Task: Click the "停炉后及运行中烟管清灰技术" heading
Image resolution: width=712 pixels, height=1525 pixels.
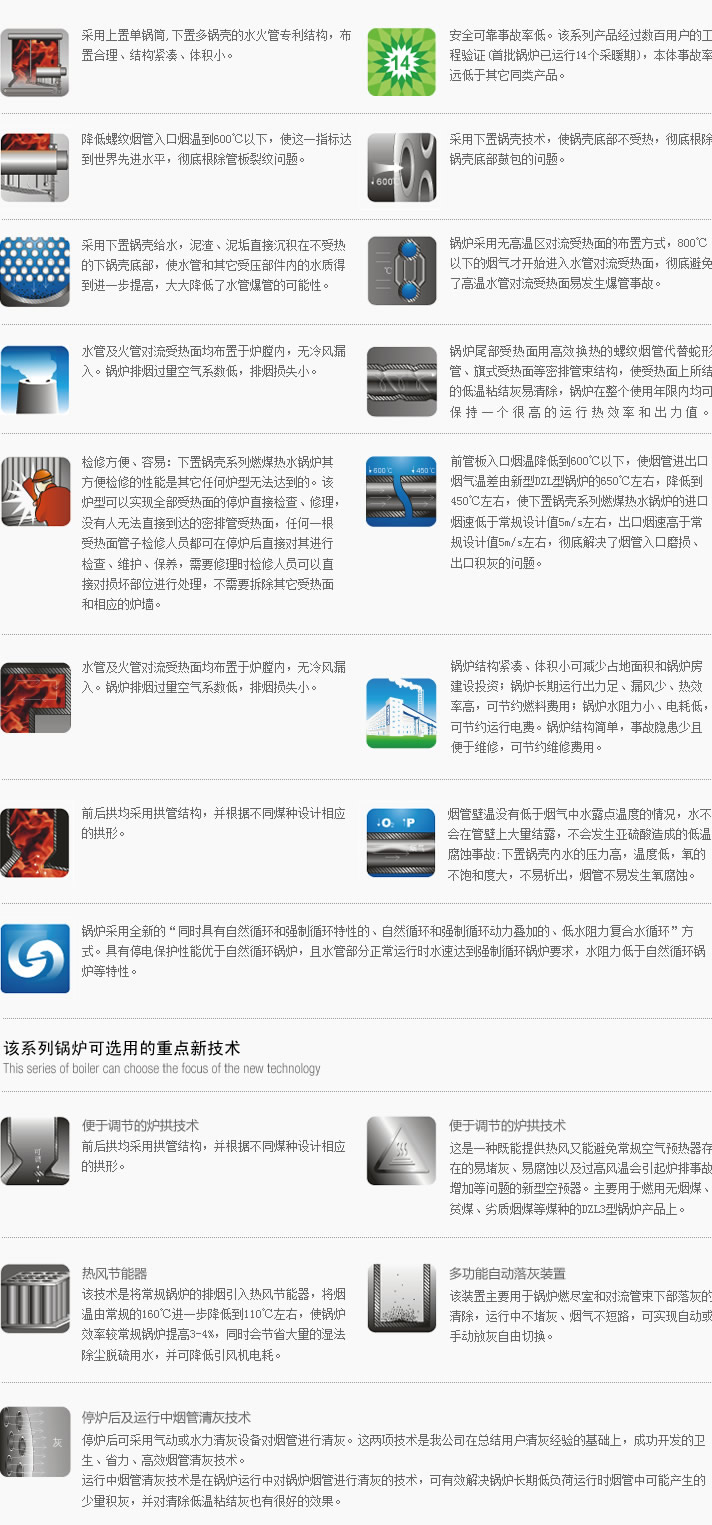Action: tap(166, 1417)
